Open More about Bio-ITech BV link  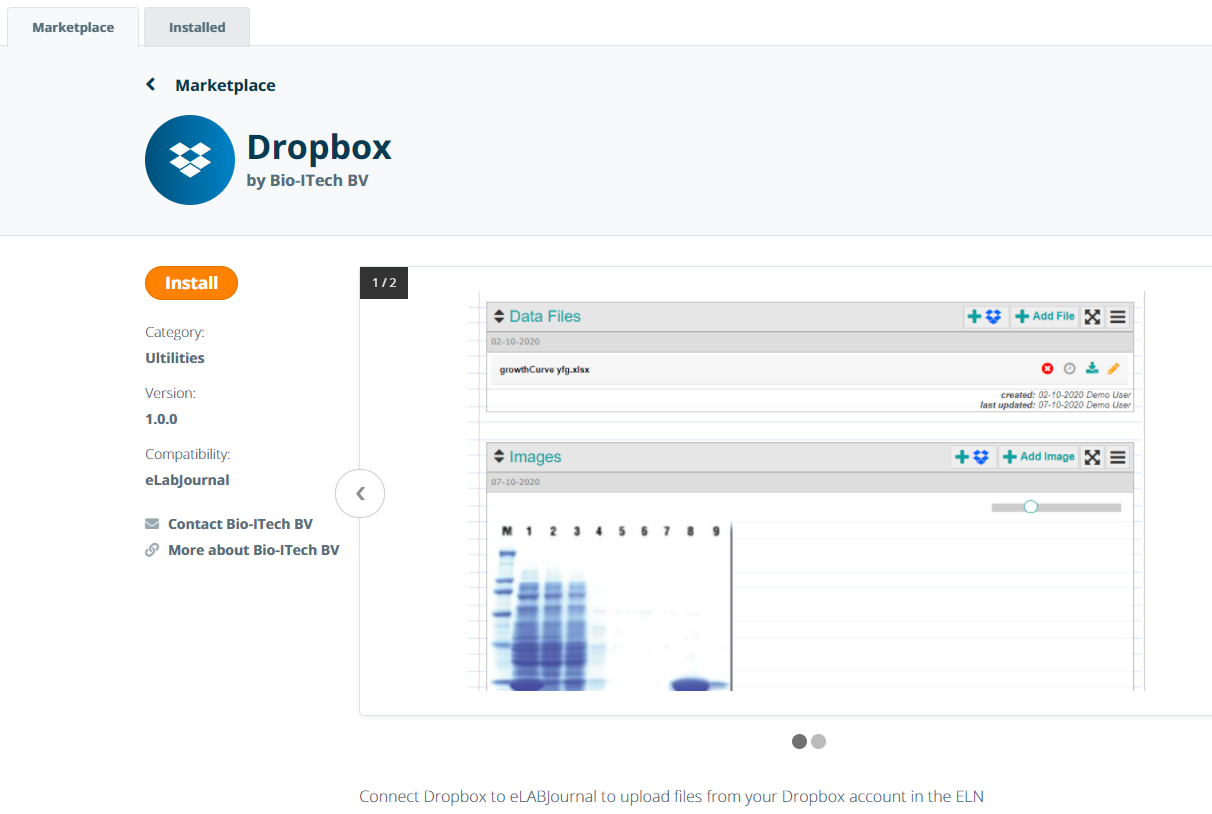253,550
